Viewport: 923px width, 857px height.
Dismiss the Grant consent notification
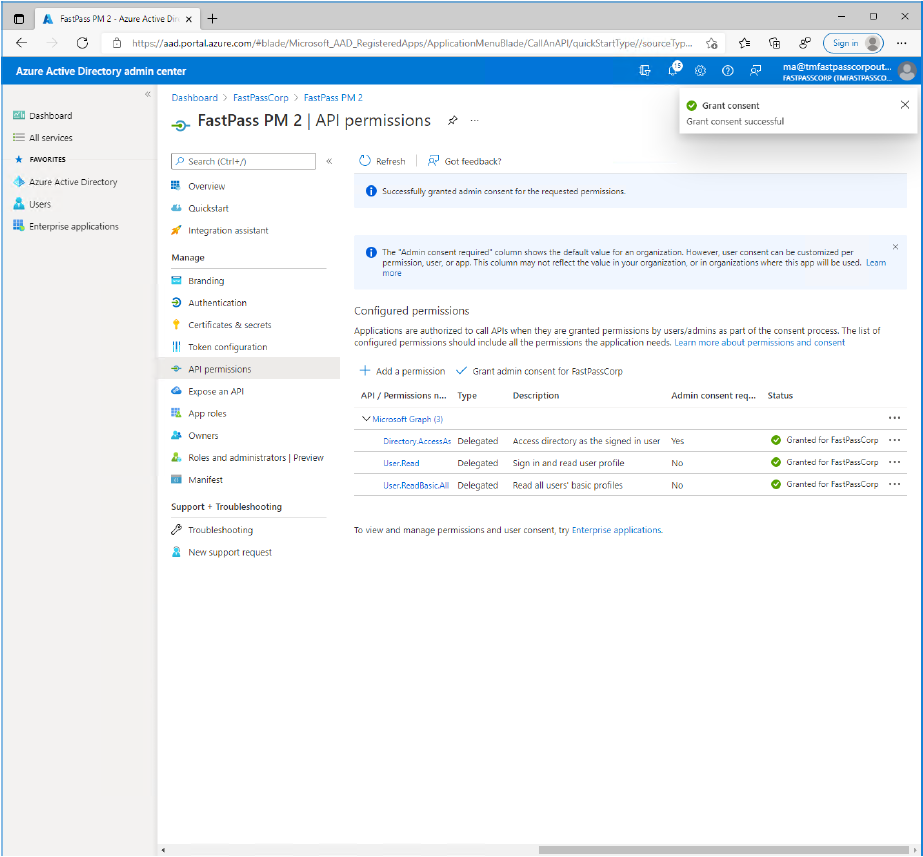tap(905, 105)
